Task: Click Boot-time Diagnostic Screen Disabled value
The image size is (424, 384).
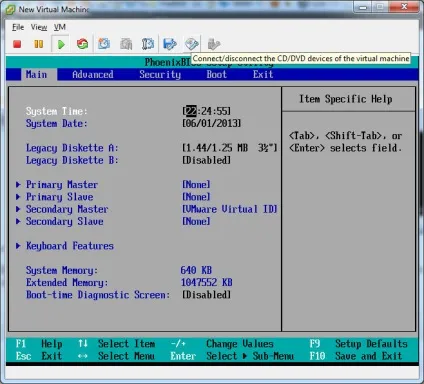Action: coord(206,295)
